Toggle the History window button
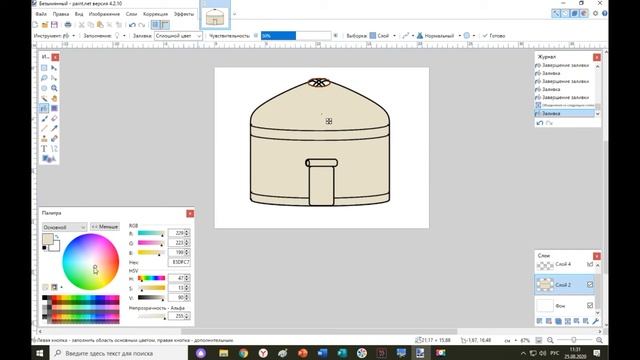 point(565,13)
